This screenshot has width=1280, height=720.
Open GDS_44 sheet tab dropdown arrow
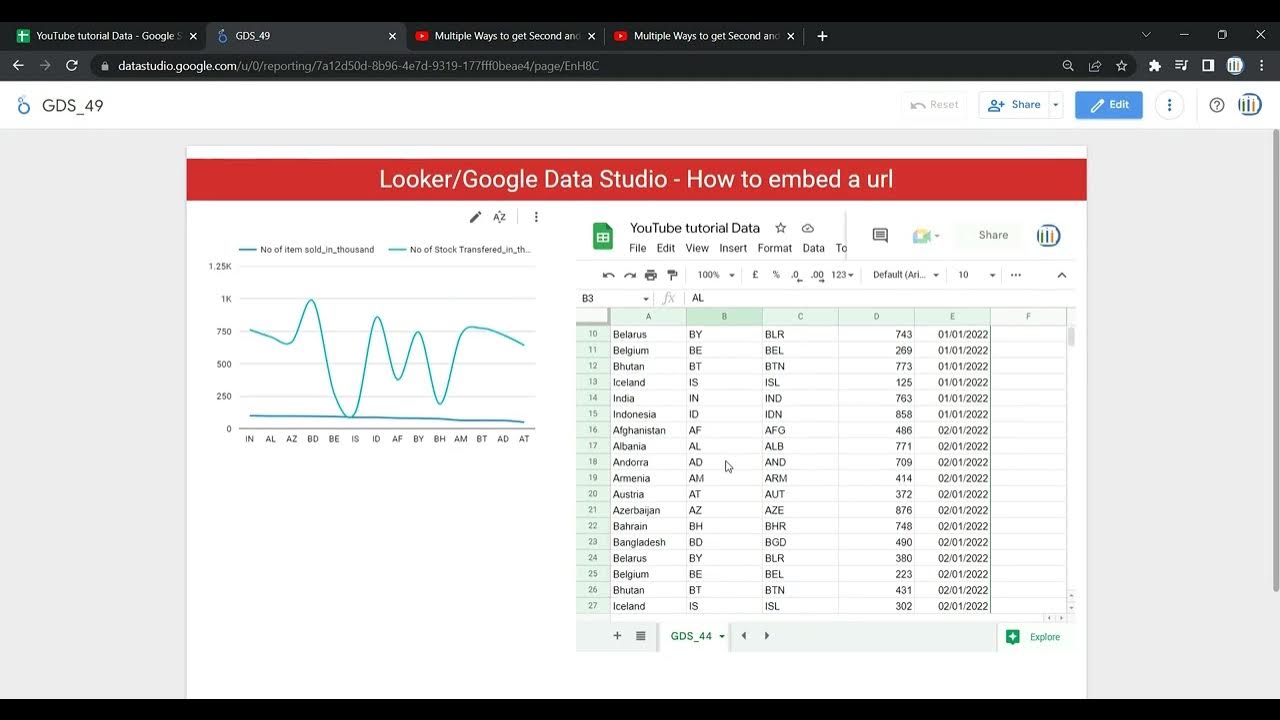click(x=722, y=637)
